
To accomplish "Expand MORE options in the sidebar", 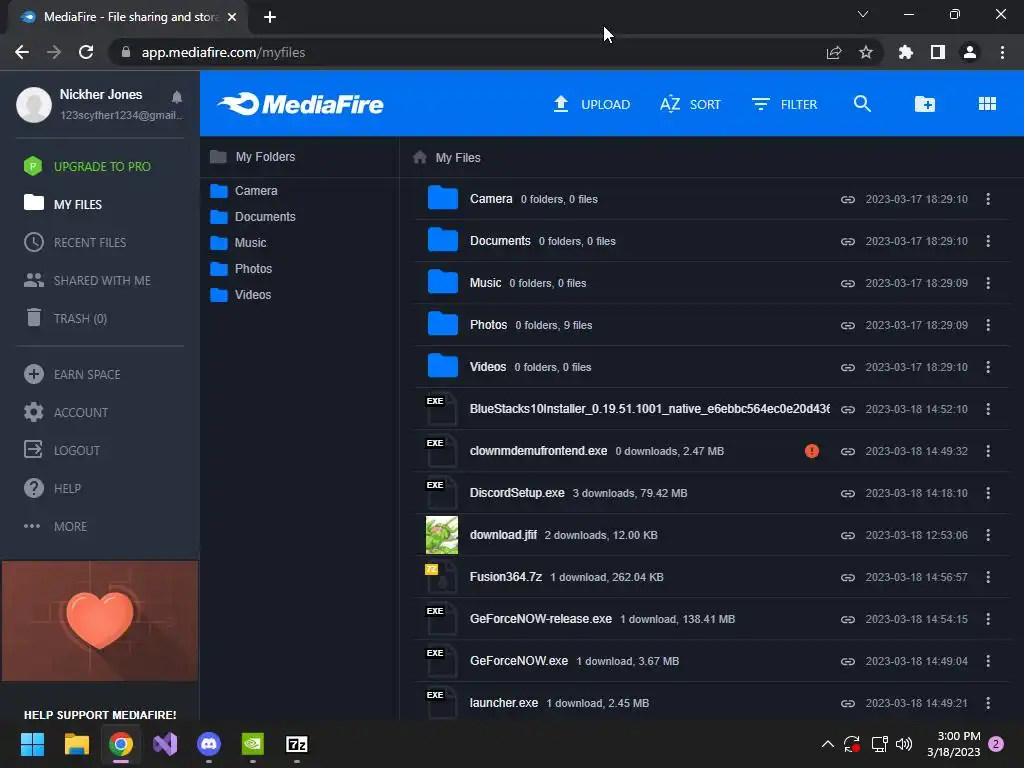I will (x=55, y=526).
